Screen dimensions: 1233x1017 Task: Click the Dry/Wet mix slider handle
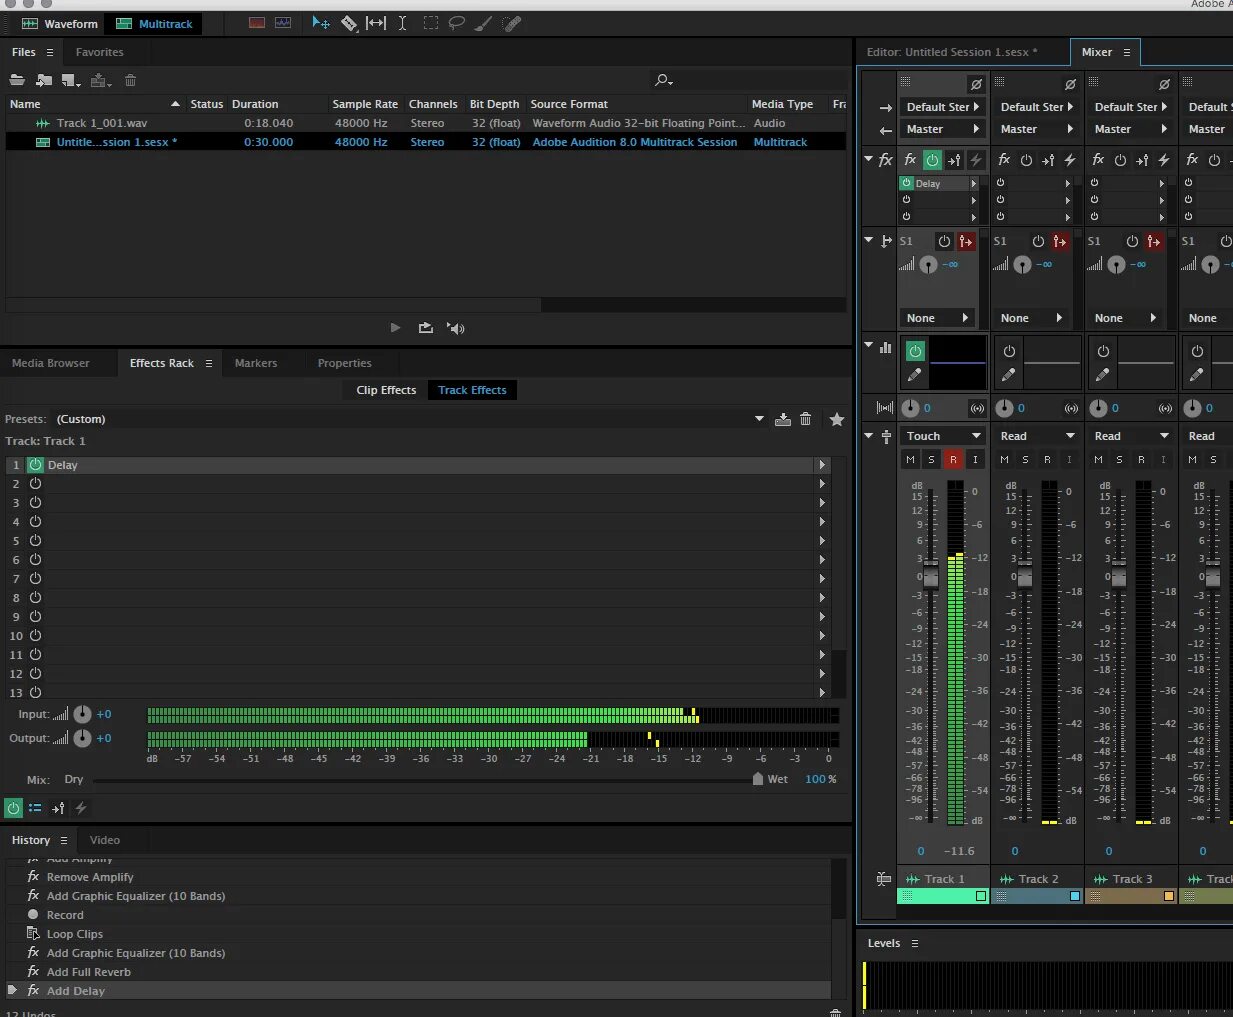click(x=758, y=779)
